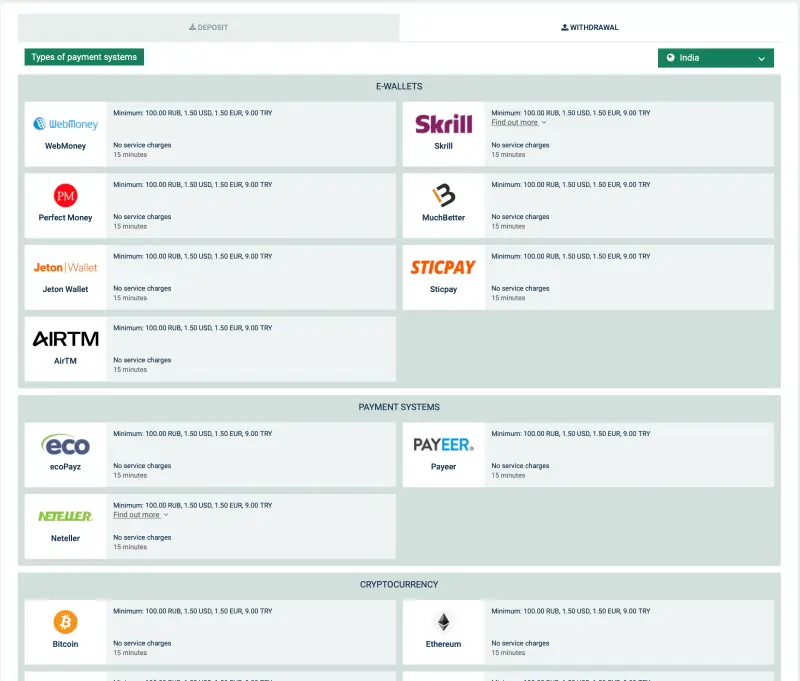Switch to the Deposit tab
Screen dimensions: 800x681
pos(209,27)
